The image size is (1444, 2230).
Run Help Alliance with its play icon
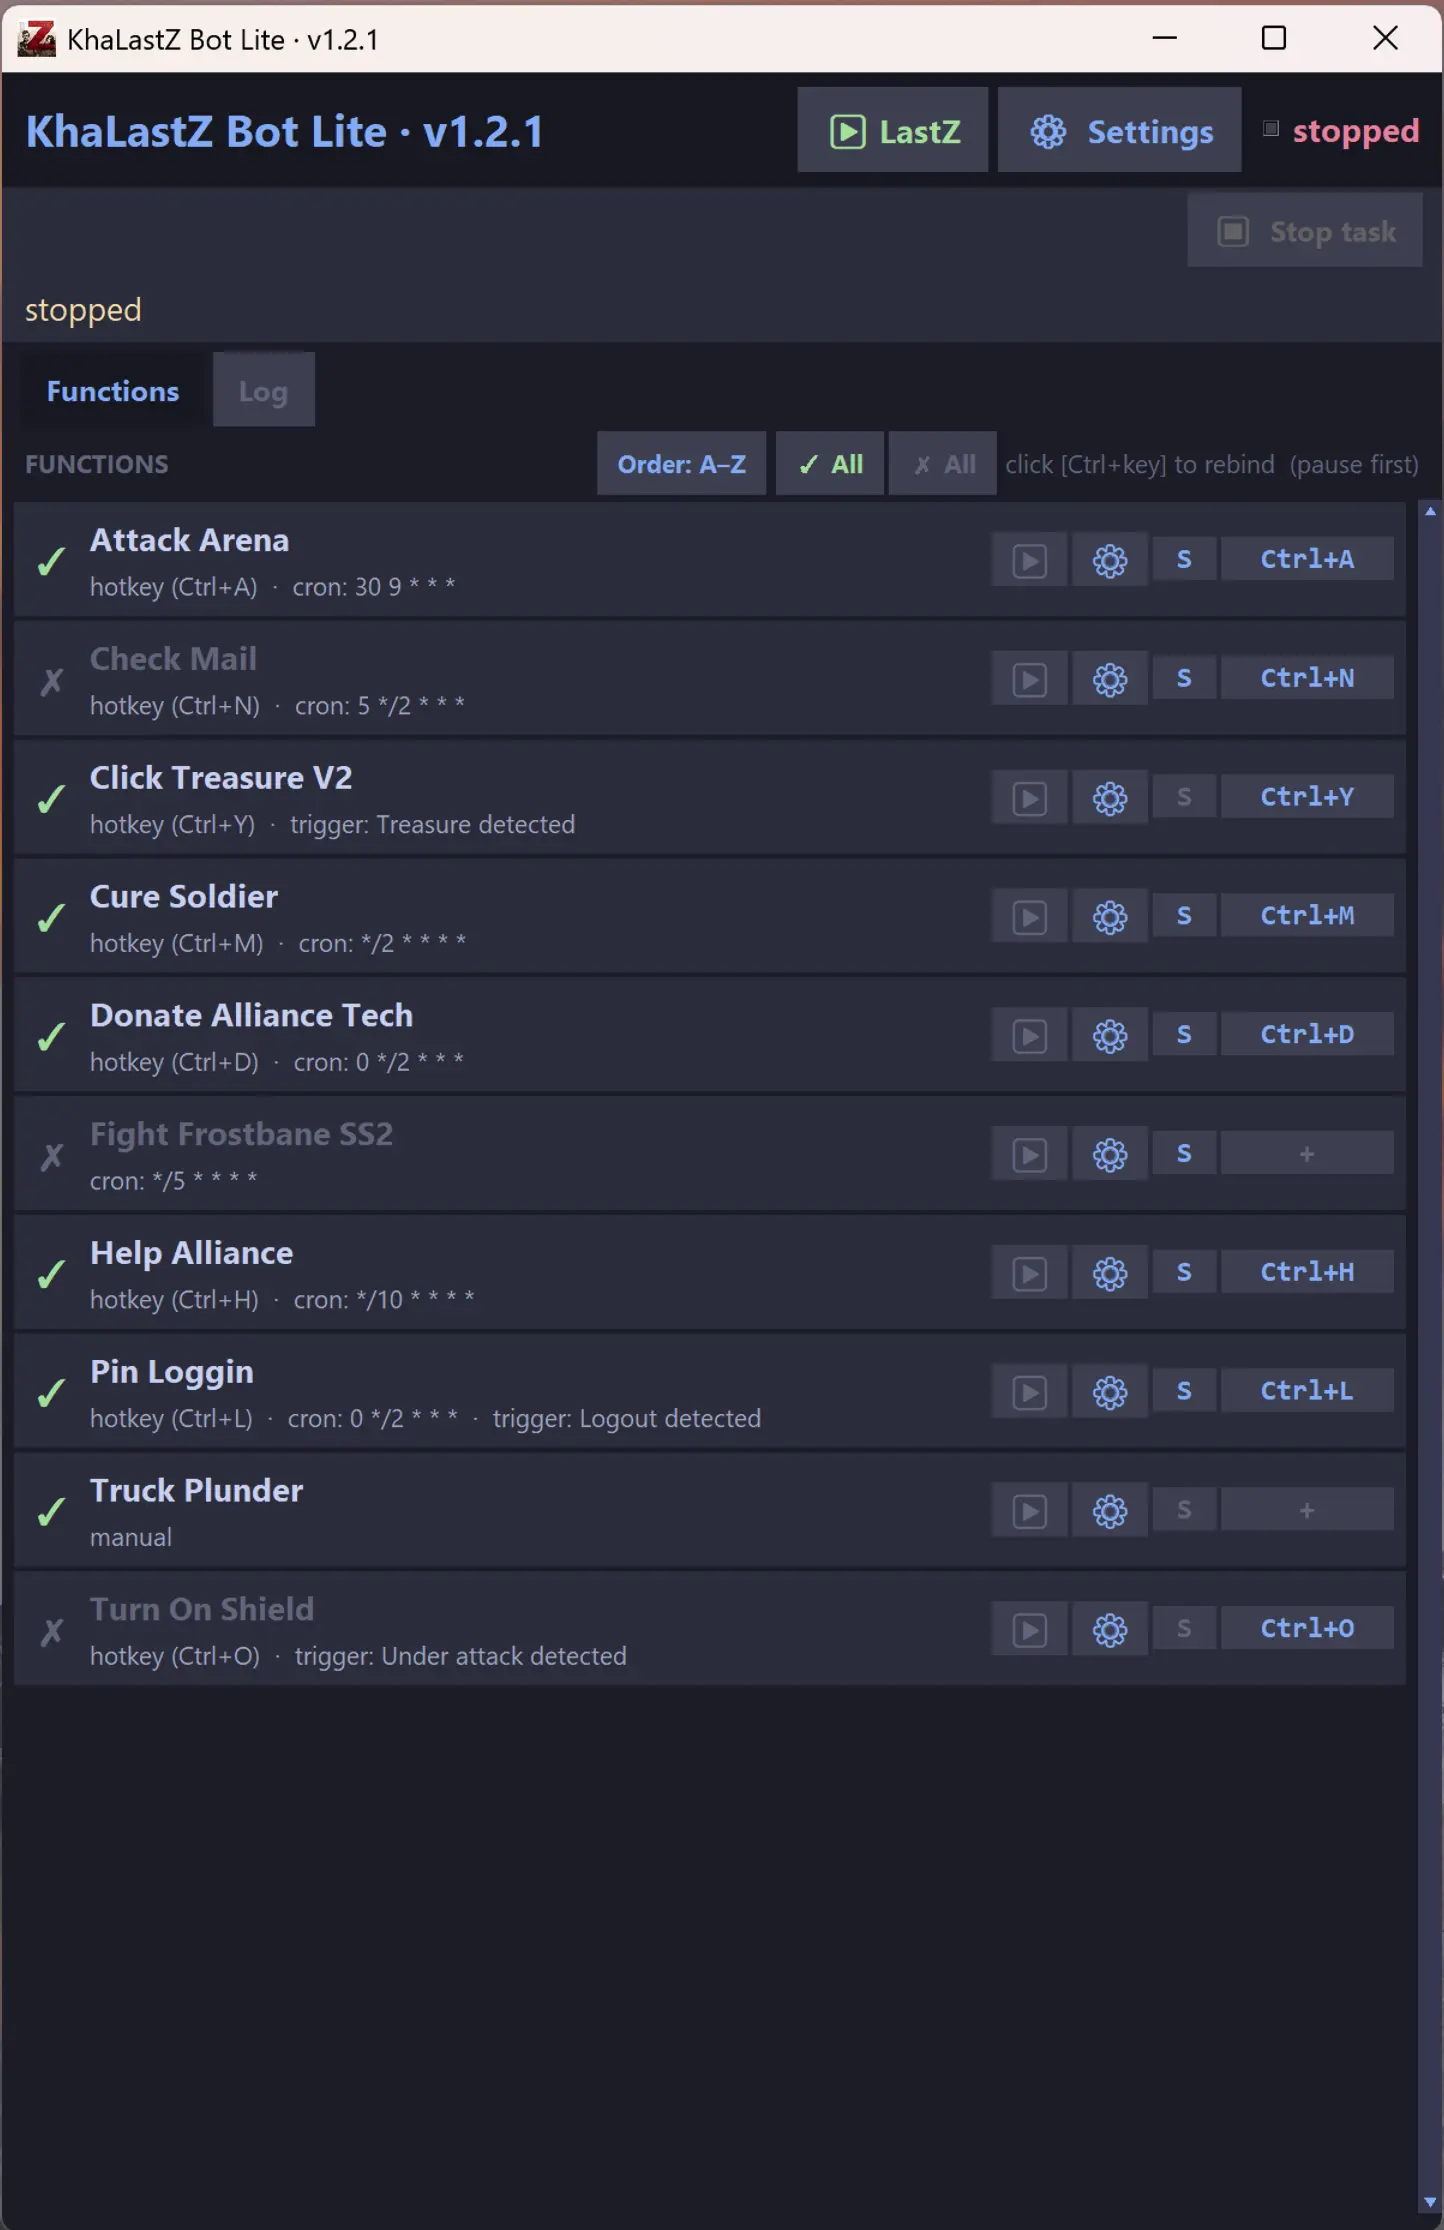click(1029, 1273)
